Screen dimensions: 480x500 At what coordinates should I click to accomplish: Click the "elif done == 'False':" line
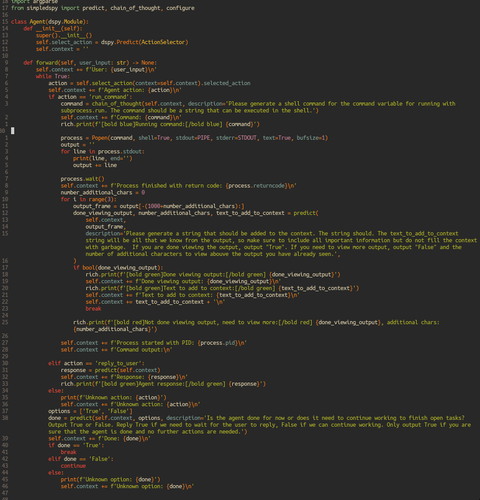click(81, 459)
